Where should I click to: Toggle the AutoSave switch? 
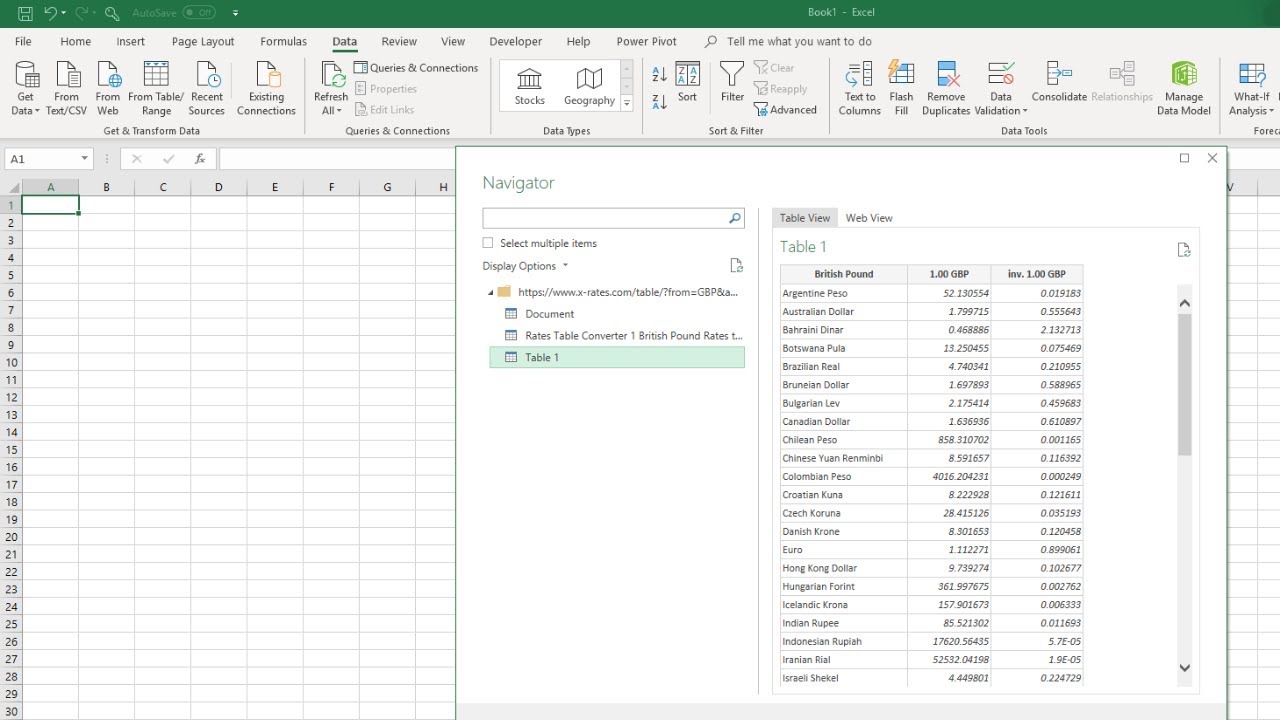(x=199, y=13)
